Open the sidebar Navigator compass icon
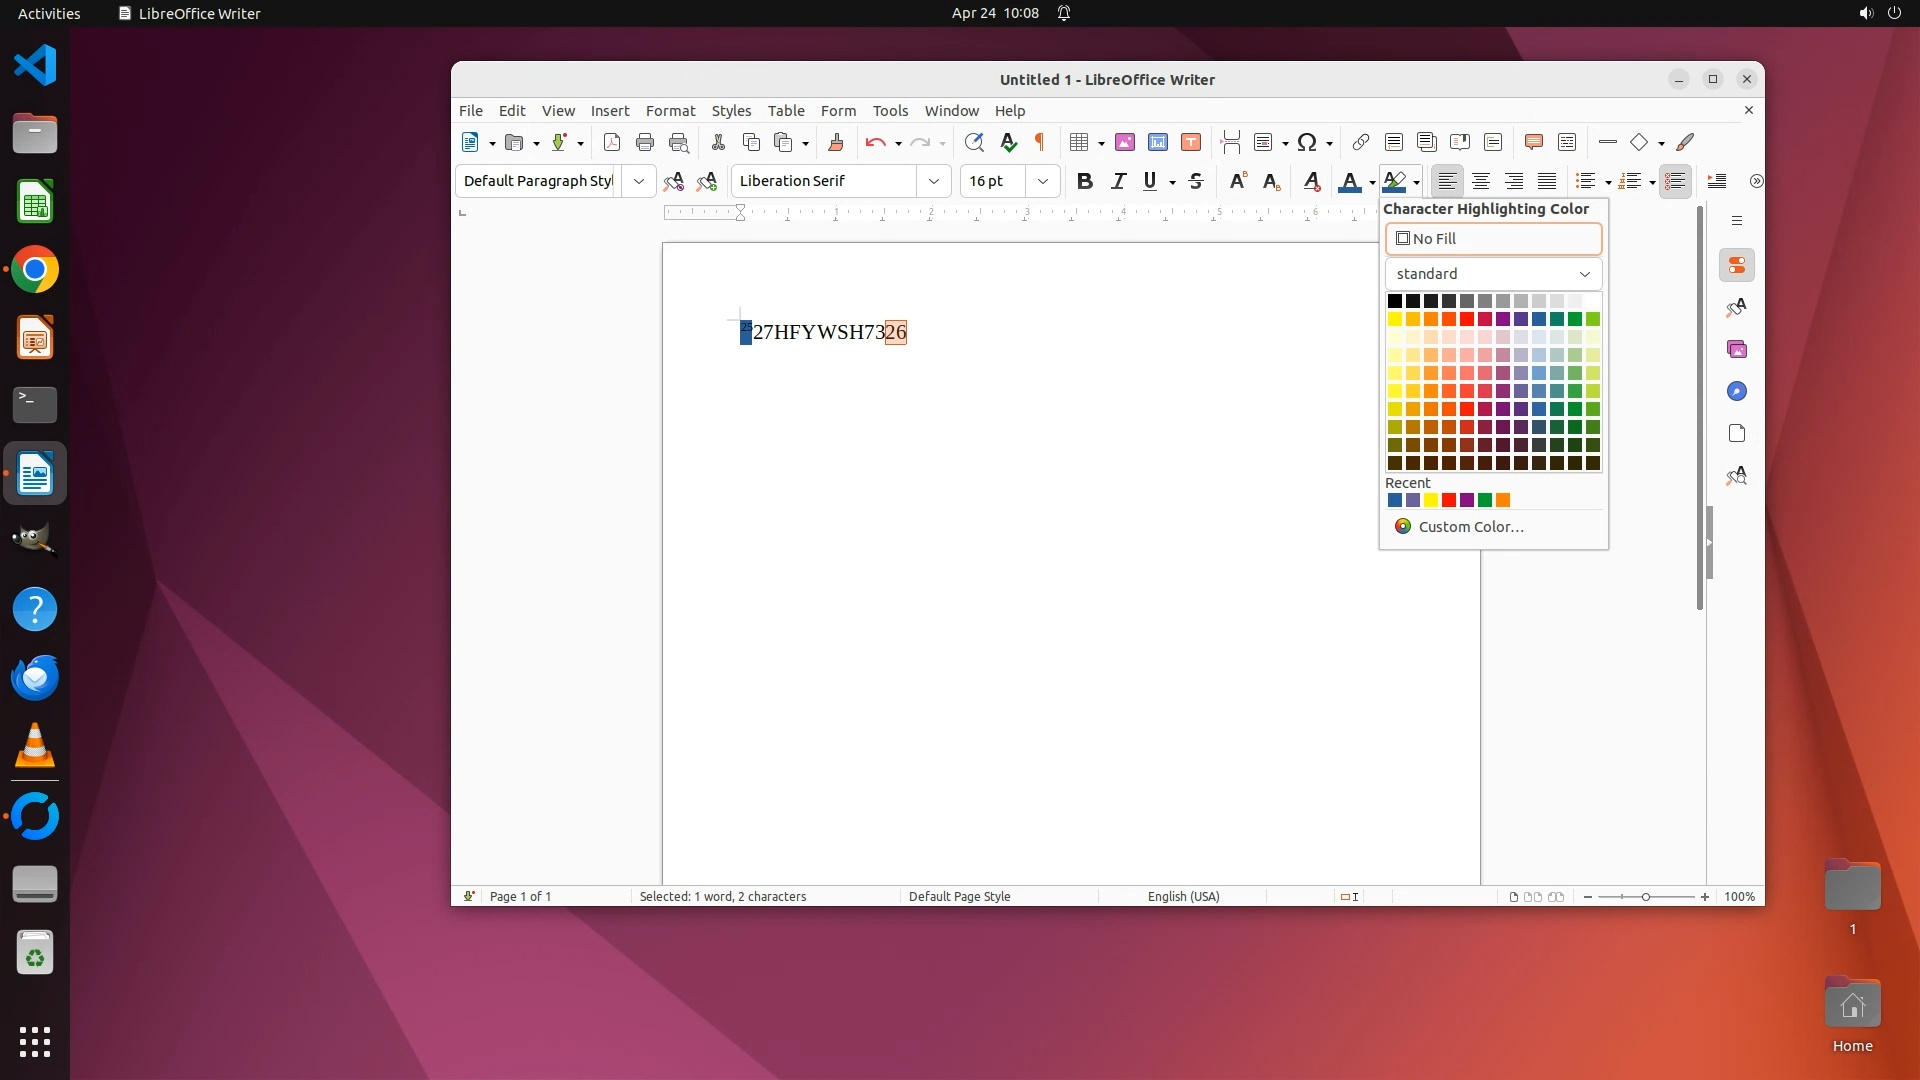This screenshot has width=1920, height=1080. [x=1737, y=391]
